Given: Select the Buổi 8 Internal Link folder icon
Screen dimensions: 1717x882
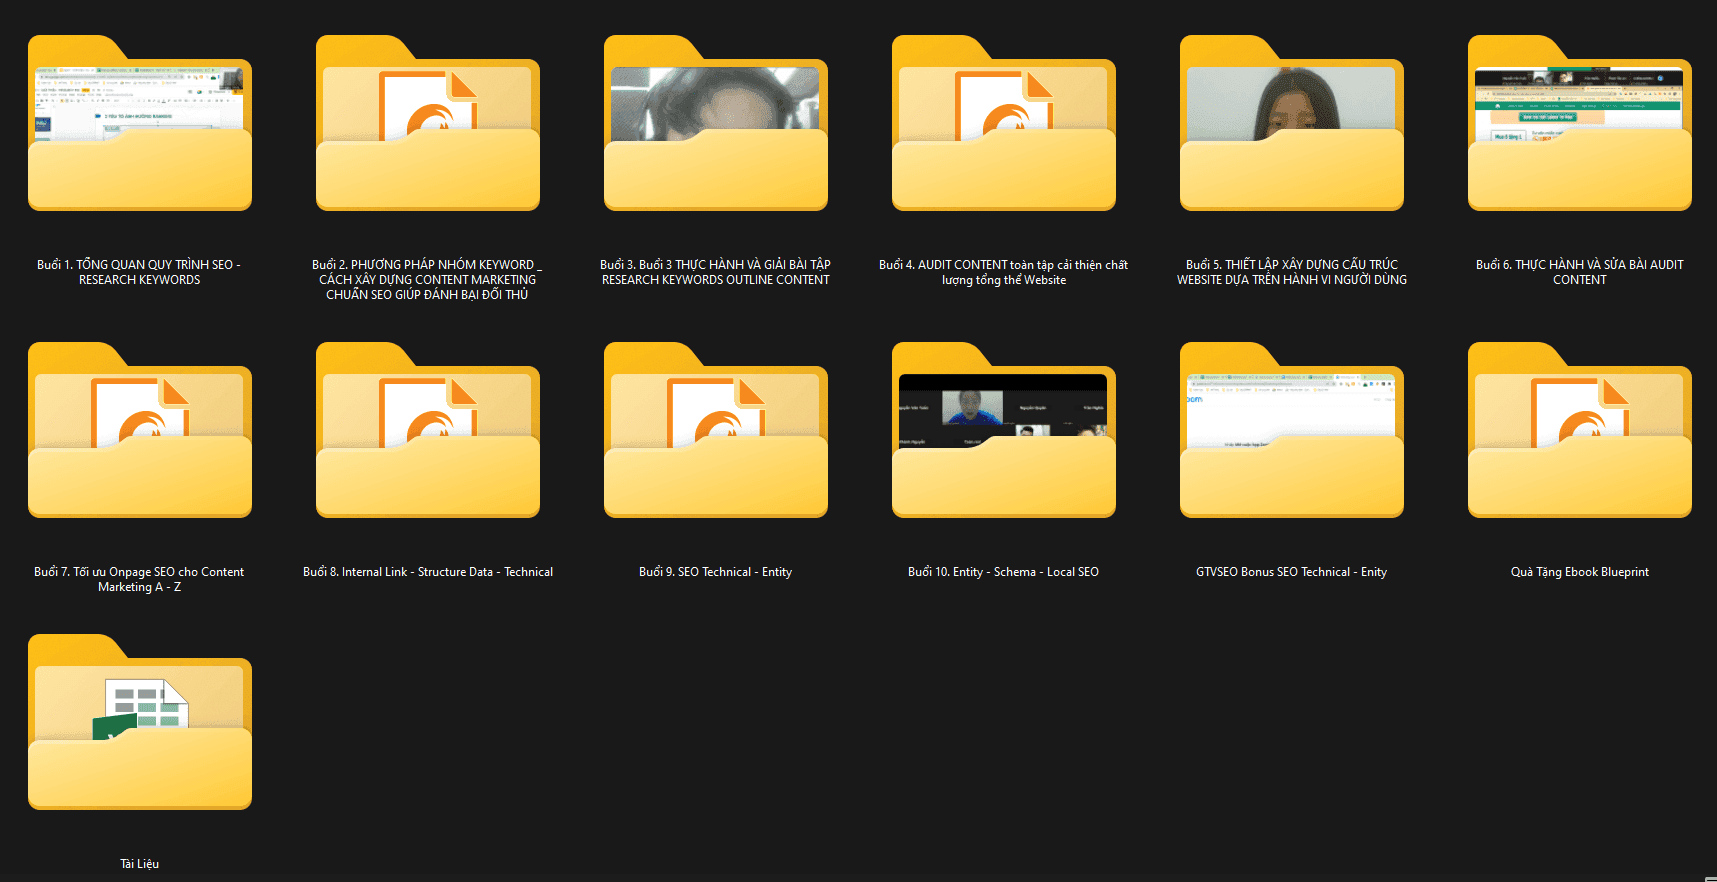Looking at the screenshot, I should 428,430.
